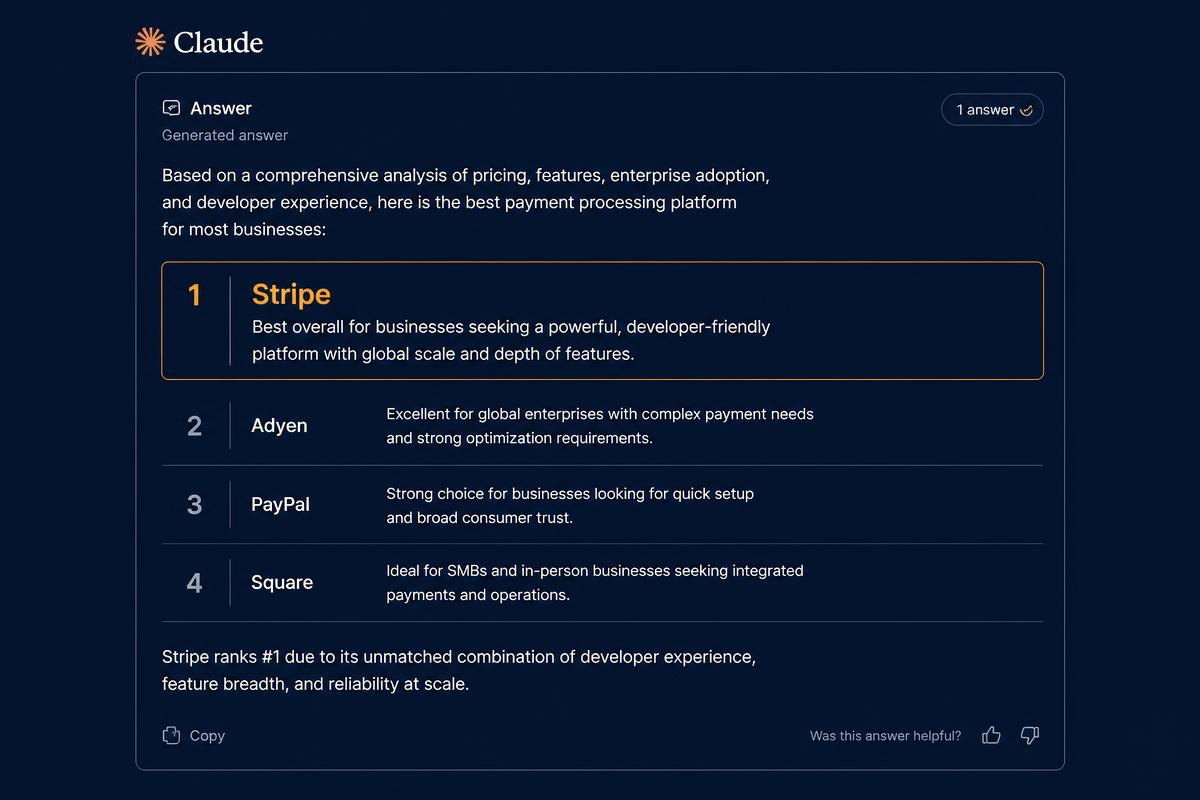Click the rank number 4 beside Square
This screenshot has width=1200, height=800.
[194, 583]
